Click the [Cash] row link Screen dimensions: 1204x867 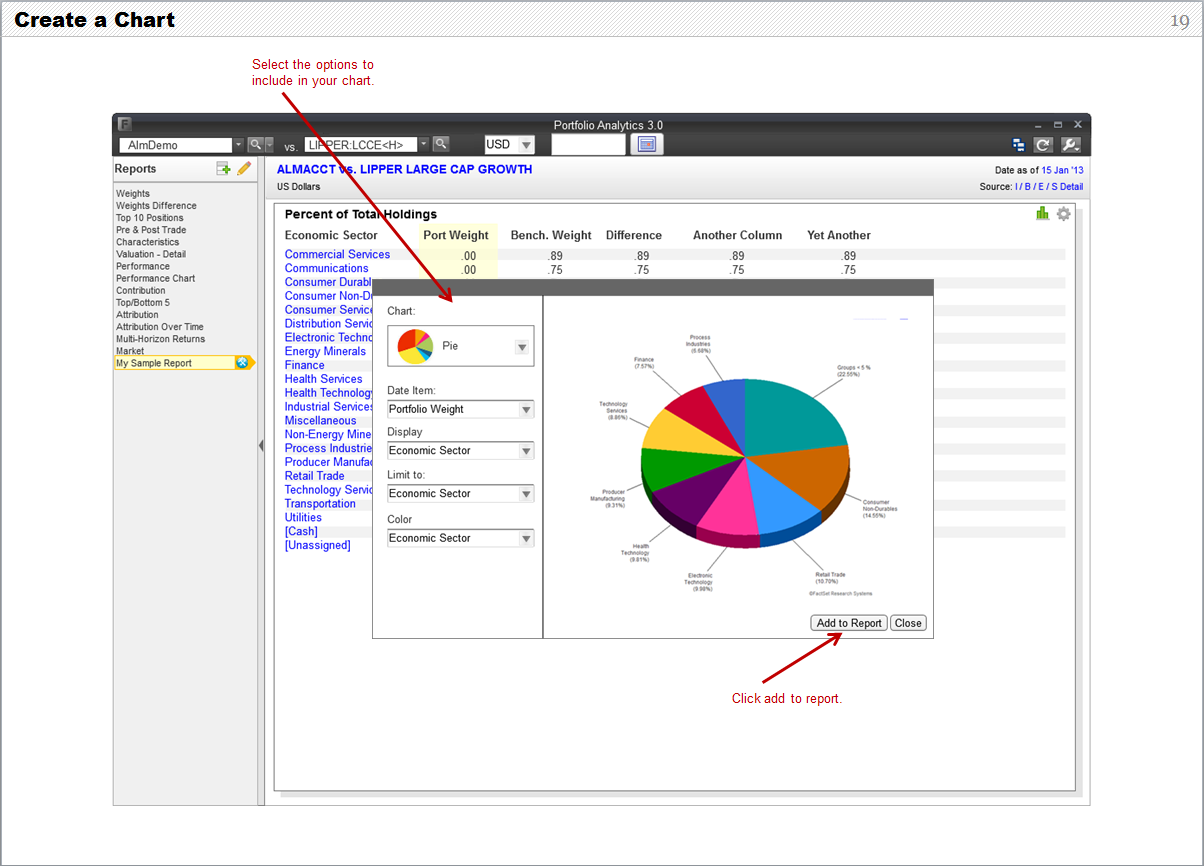[301, 532]
